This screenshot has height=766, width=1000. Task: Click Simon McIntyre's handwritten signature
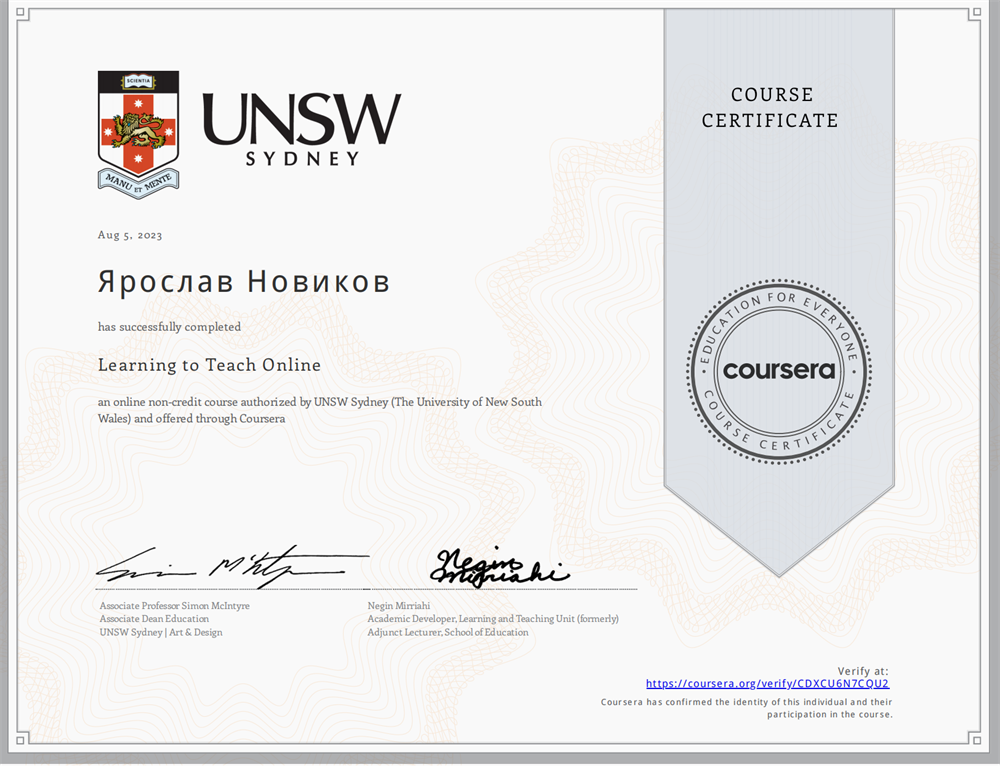pos(233,565)
